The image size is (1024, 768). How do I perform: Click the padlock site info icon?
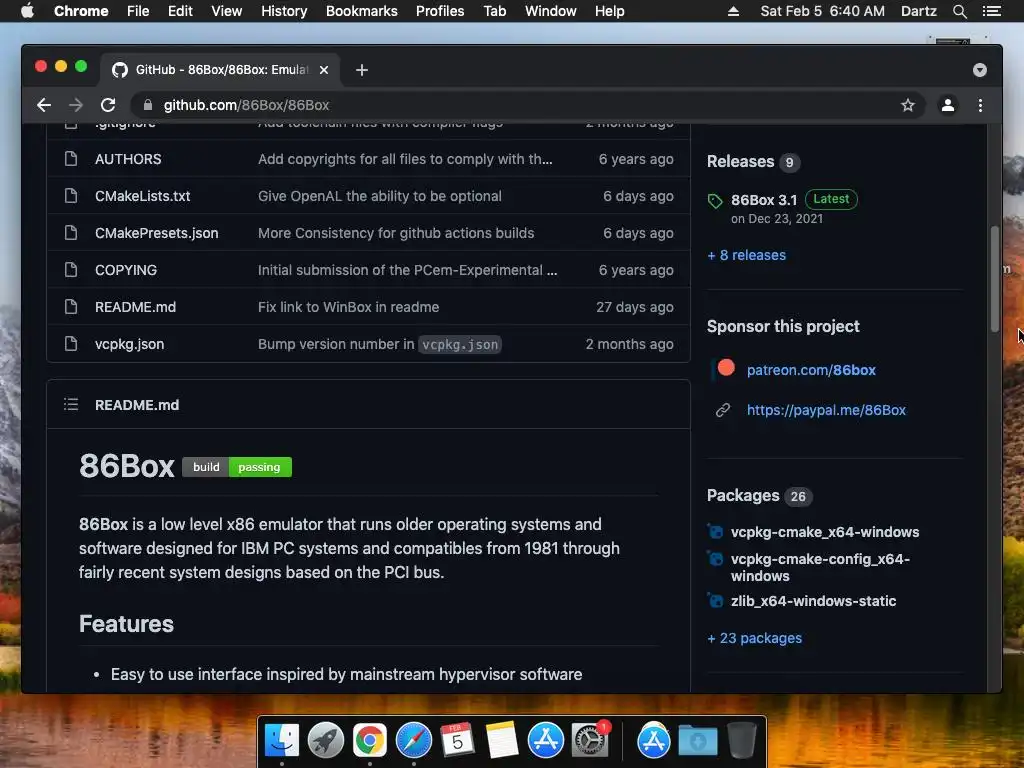point(148,105)
